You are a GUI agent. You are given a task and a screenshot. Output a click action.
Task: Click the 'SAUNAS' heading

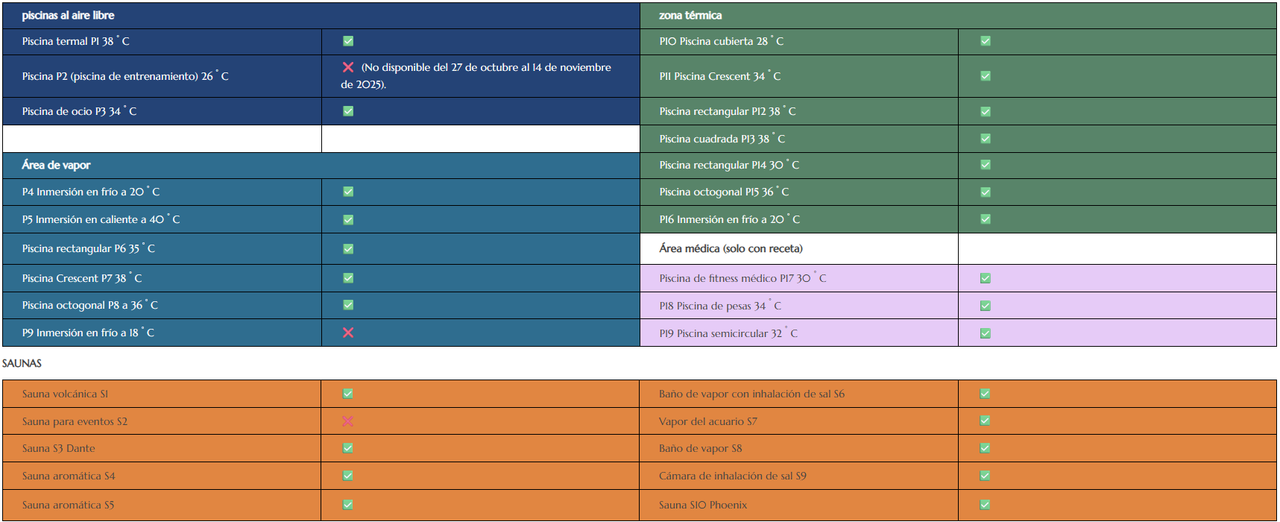click(x=22, y=363)
